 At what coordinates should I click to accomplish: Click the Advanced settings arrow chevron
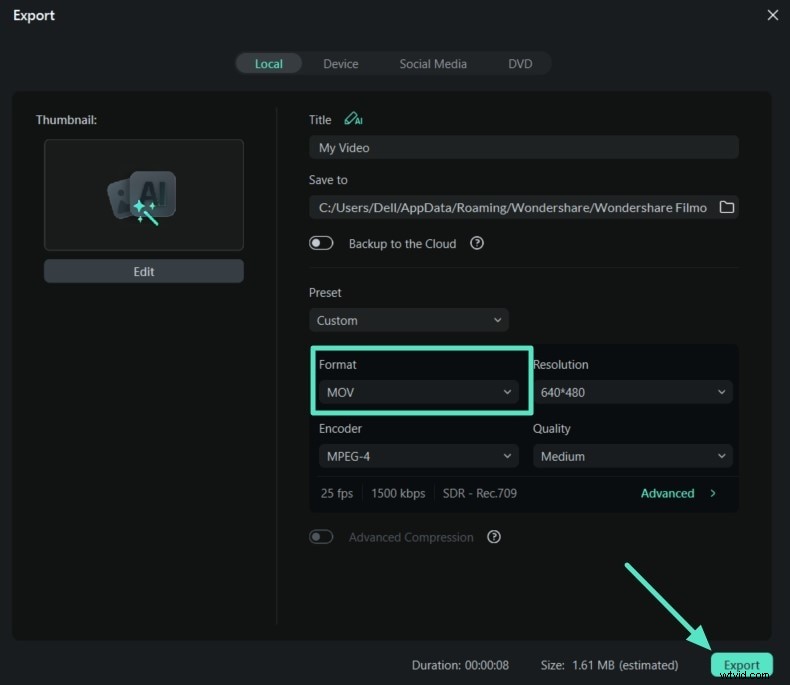click(x=713, y=493)
